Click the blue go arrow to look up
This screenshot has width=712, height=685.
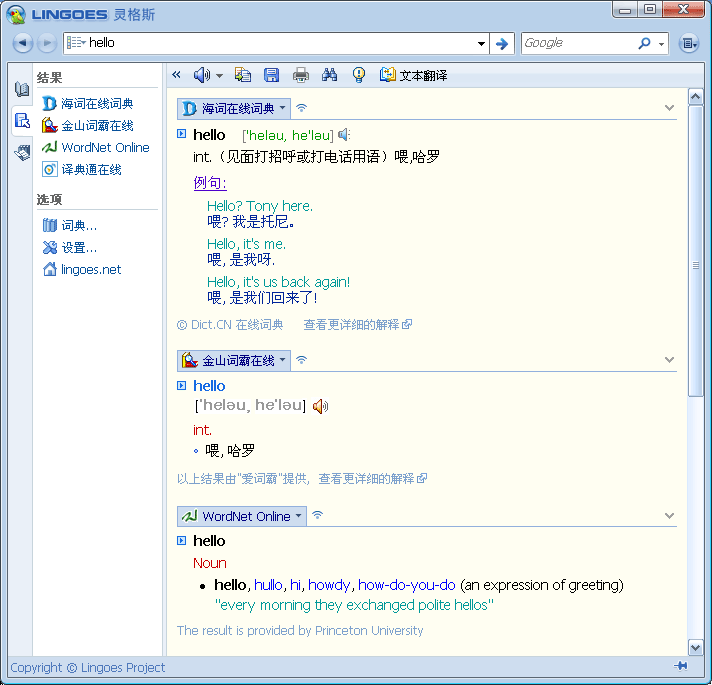502,44
